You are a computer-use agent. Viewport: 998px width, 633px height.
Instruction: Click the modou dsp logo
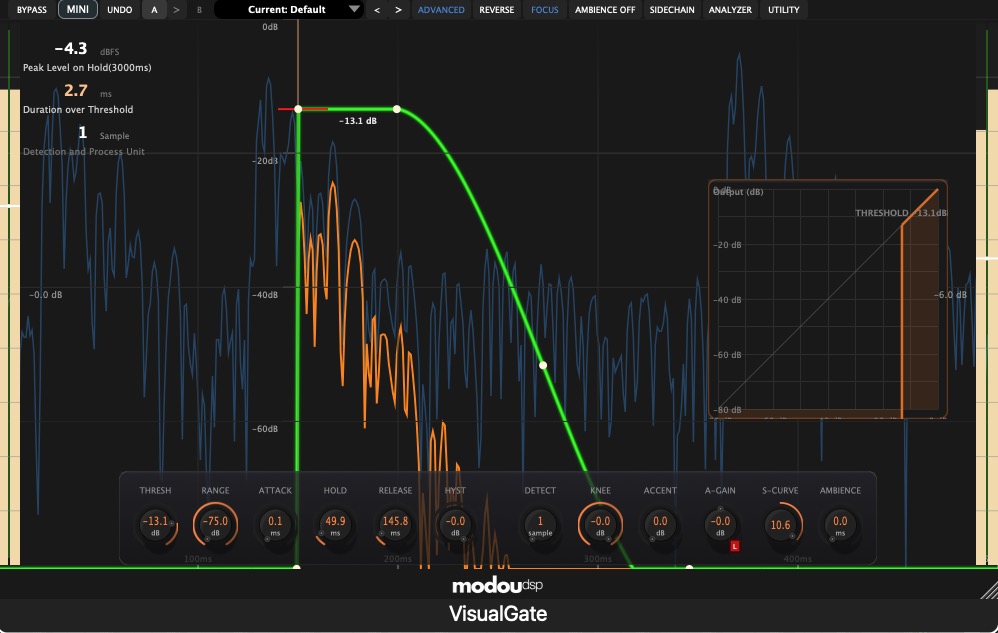(x=498, y=585)
